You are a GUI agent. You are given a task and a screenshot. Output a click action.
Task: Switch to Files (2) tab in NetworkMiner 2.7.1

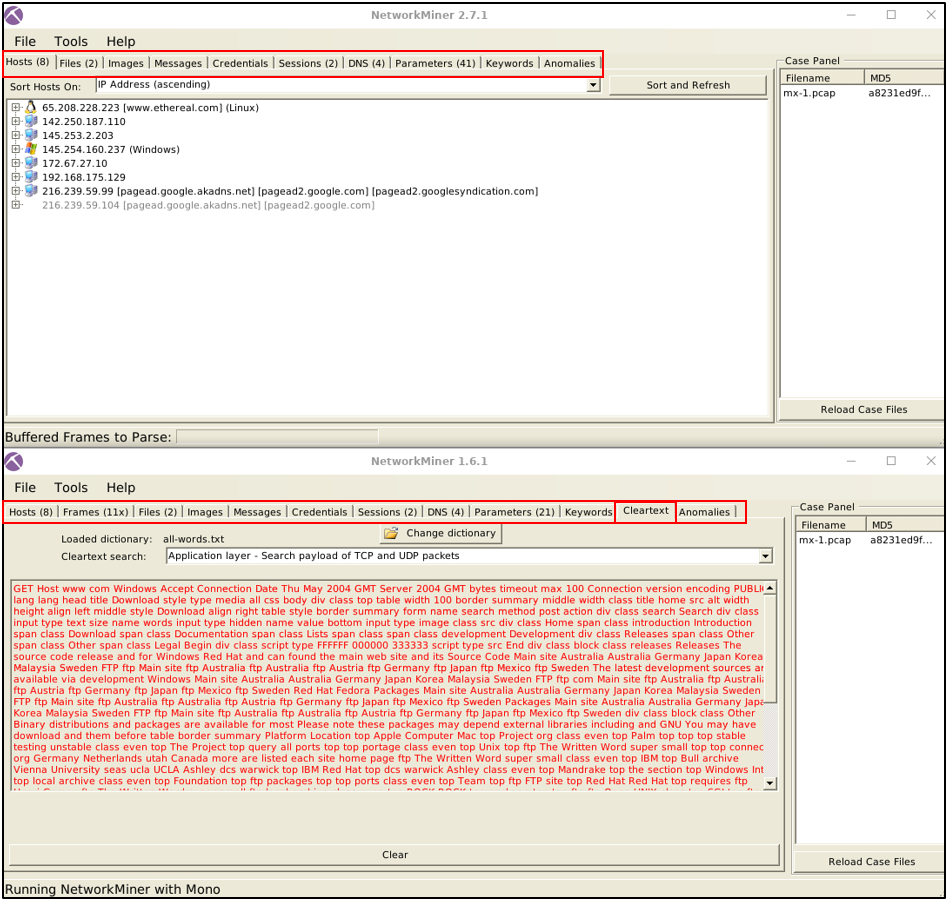(79, 63)
